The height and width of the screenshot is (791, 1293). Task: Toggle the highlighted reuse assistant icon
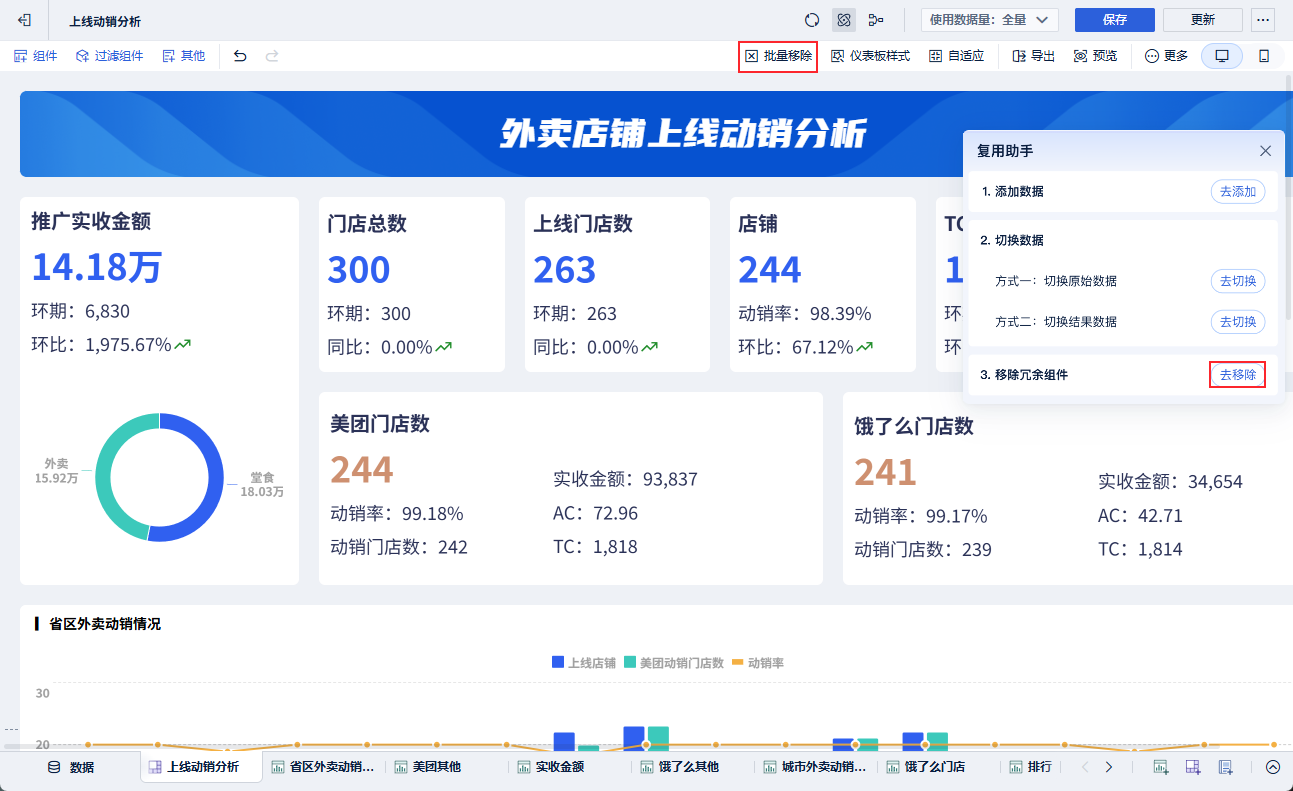(843, 20)
